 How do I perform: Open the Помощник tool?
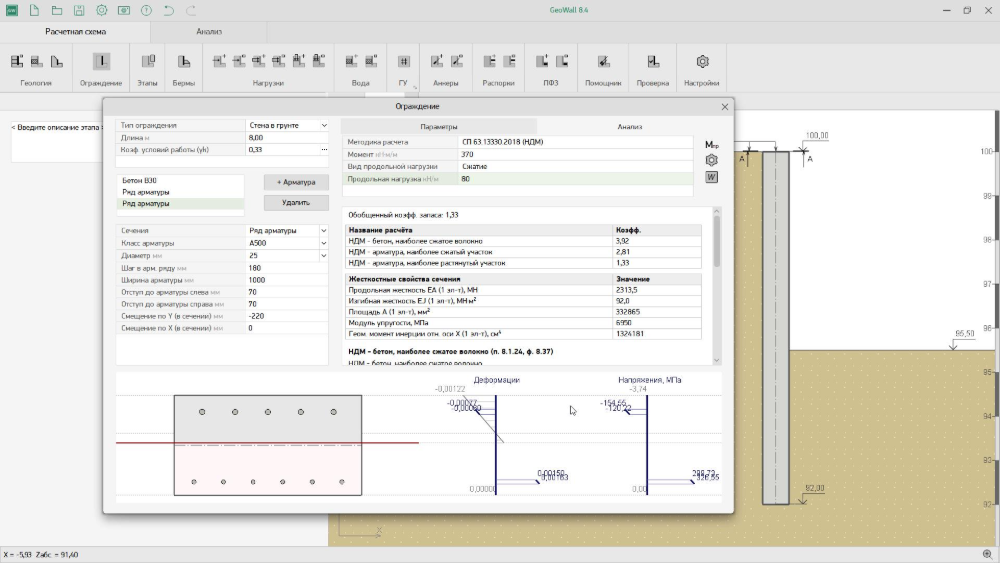(603, 62)
